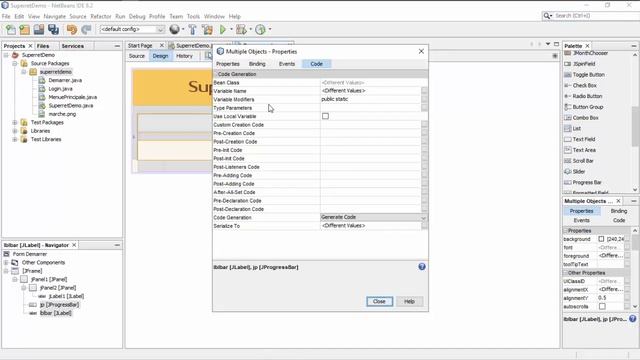Click the Variable Modifiers value field

pyautogui.click(x=371, y=99)
